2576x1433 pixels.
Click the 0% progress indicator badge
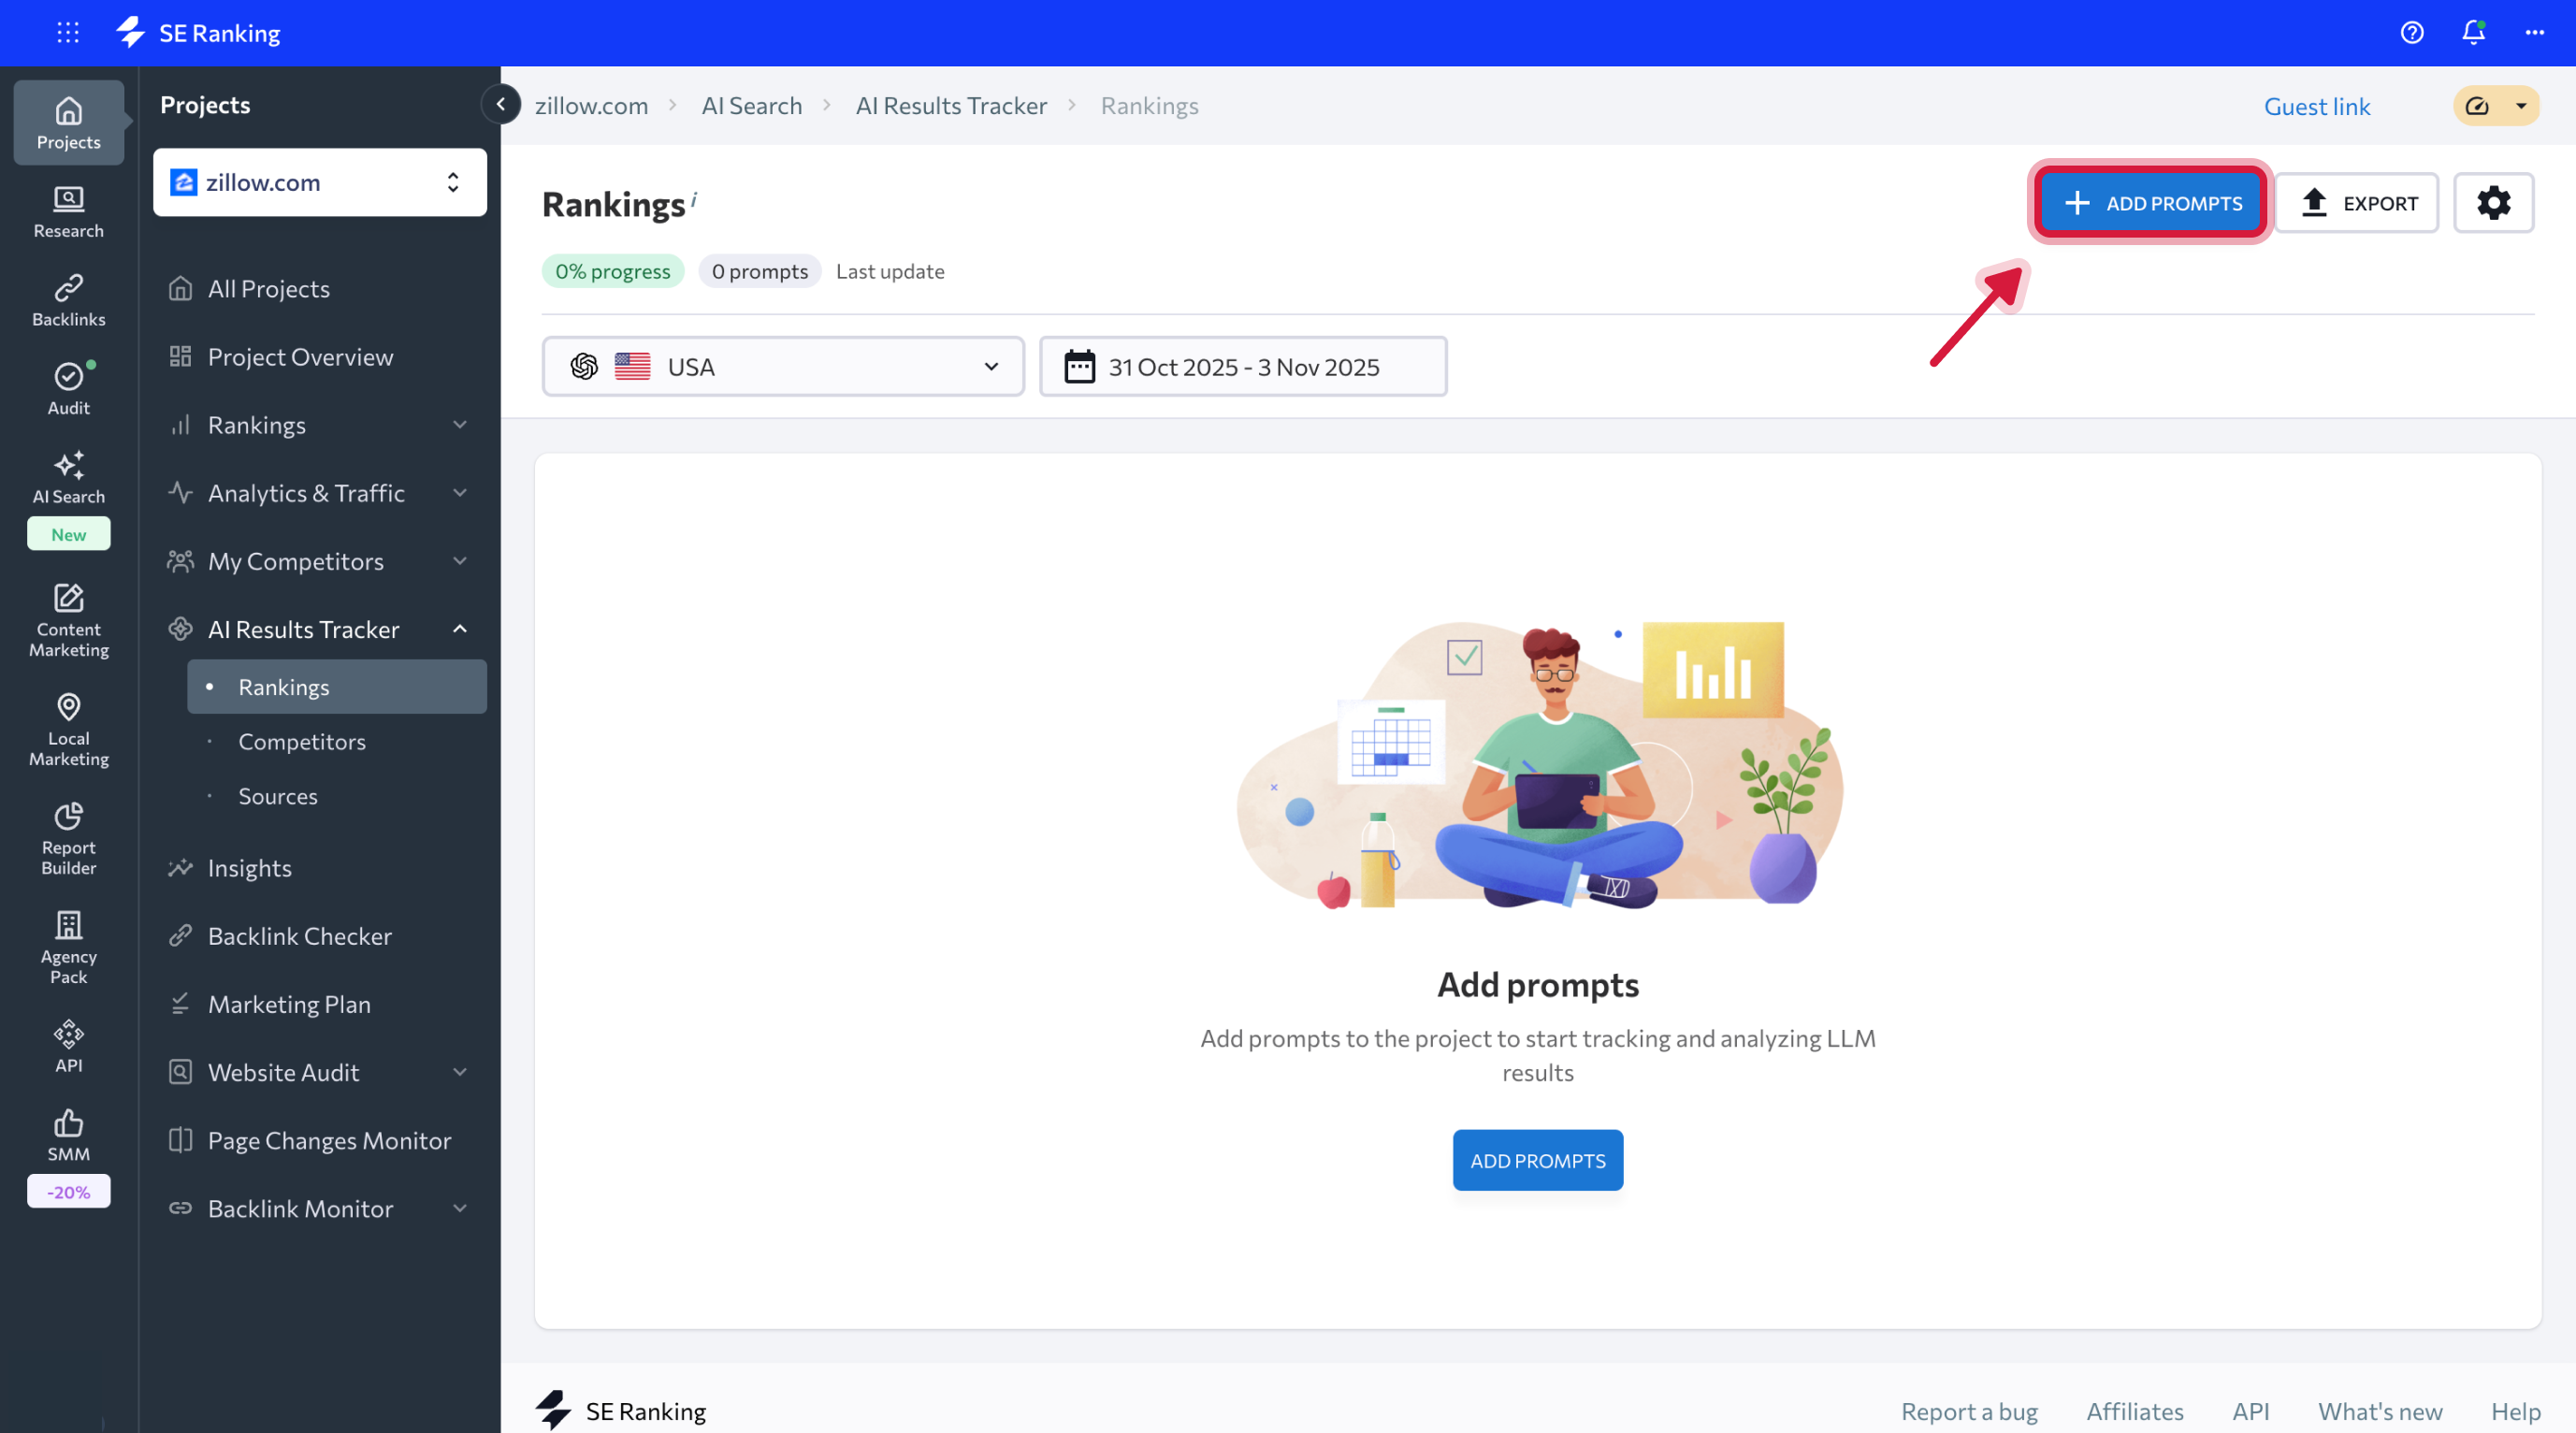click(x=612, y=271)
